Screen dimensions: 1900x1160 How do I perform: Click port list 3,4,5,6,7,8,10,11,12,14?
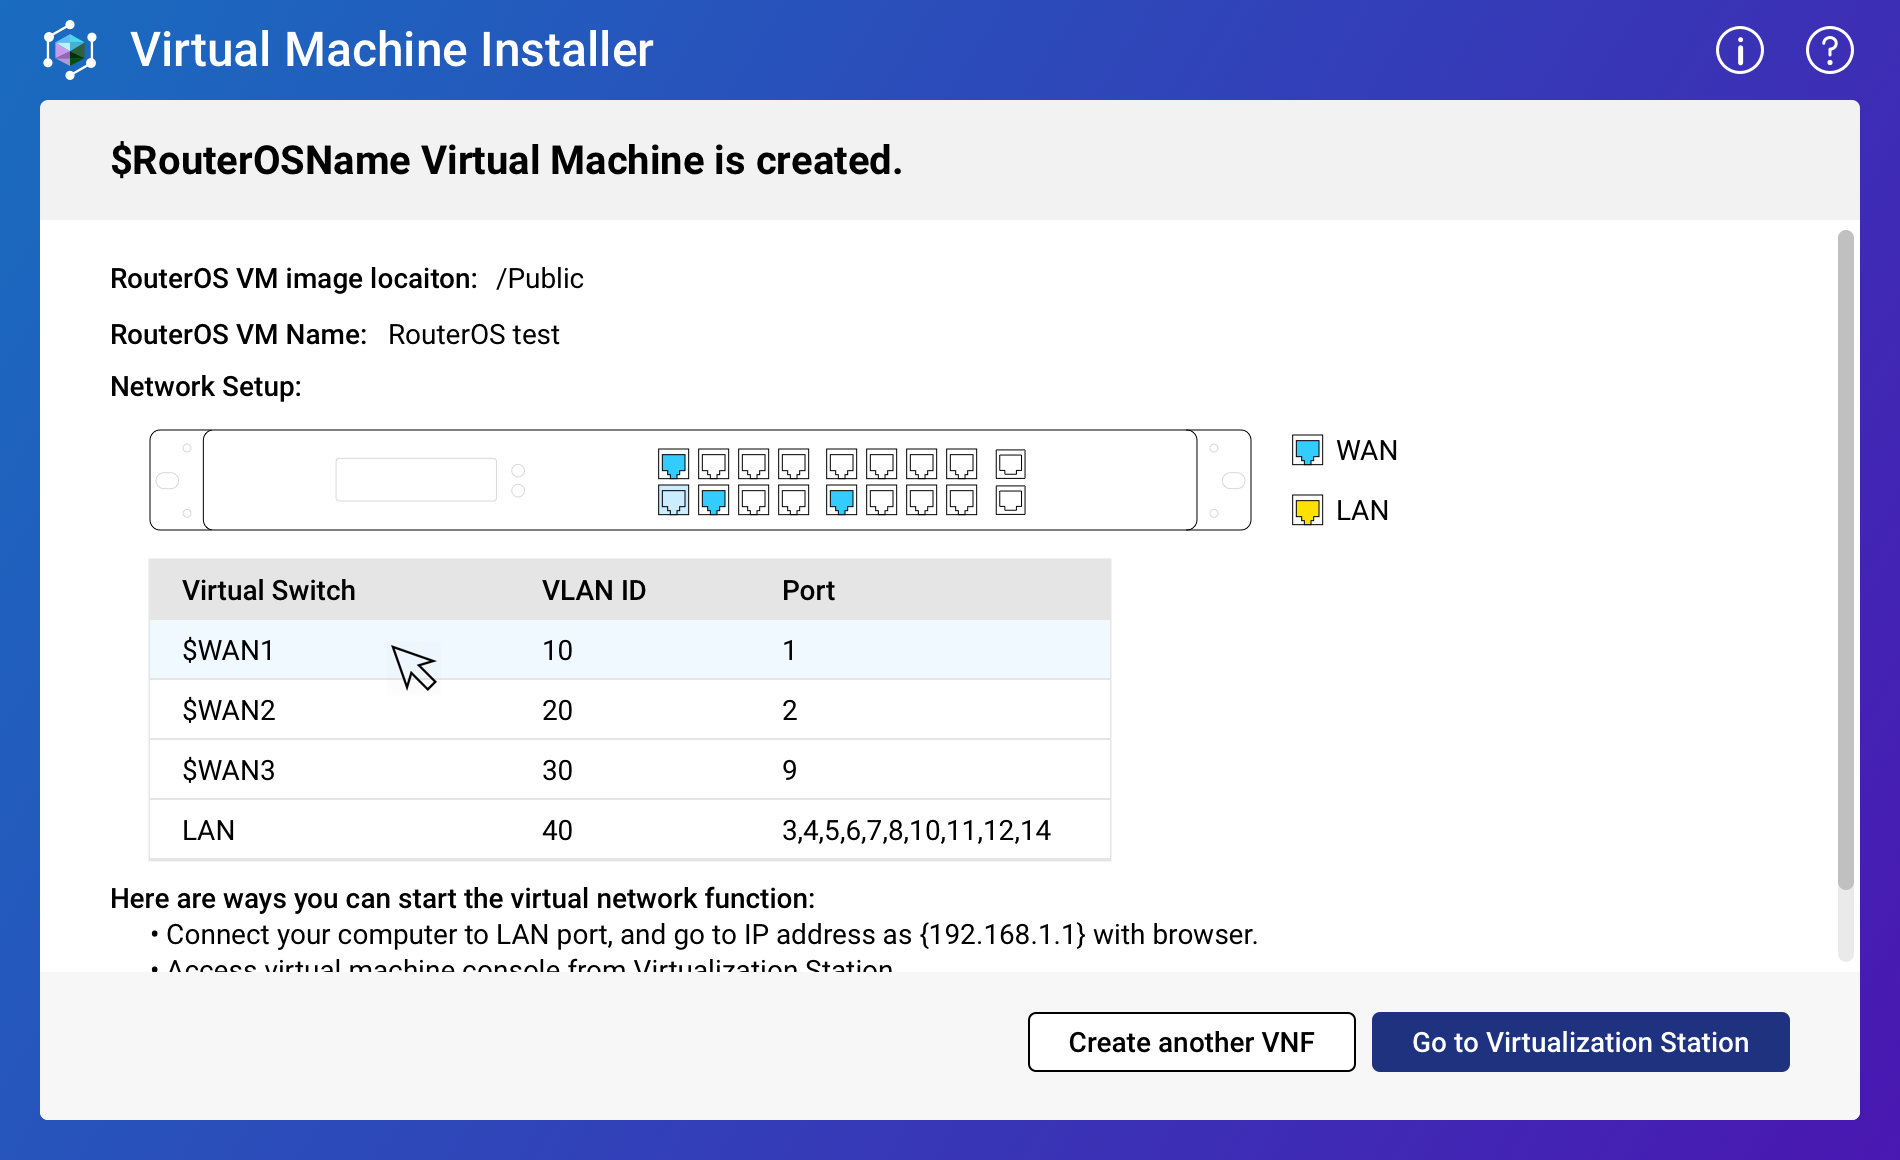tap(916, 830)
